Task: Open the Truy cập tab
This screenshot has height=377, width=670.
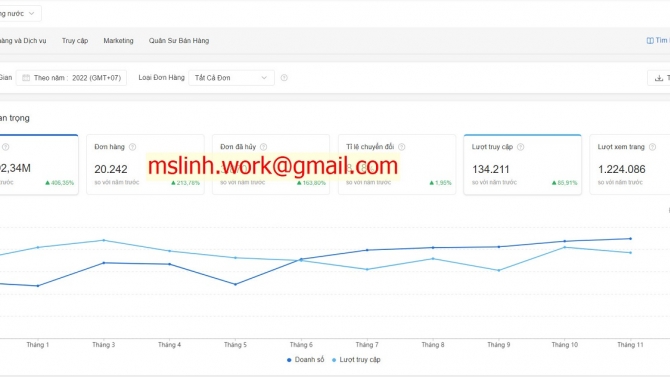Action: click(75, 41)
